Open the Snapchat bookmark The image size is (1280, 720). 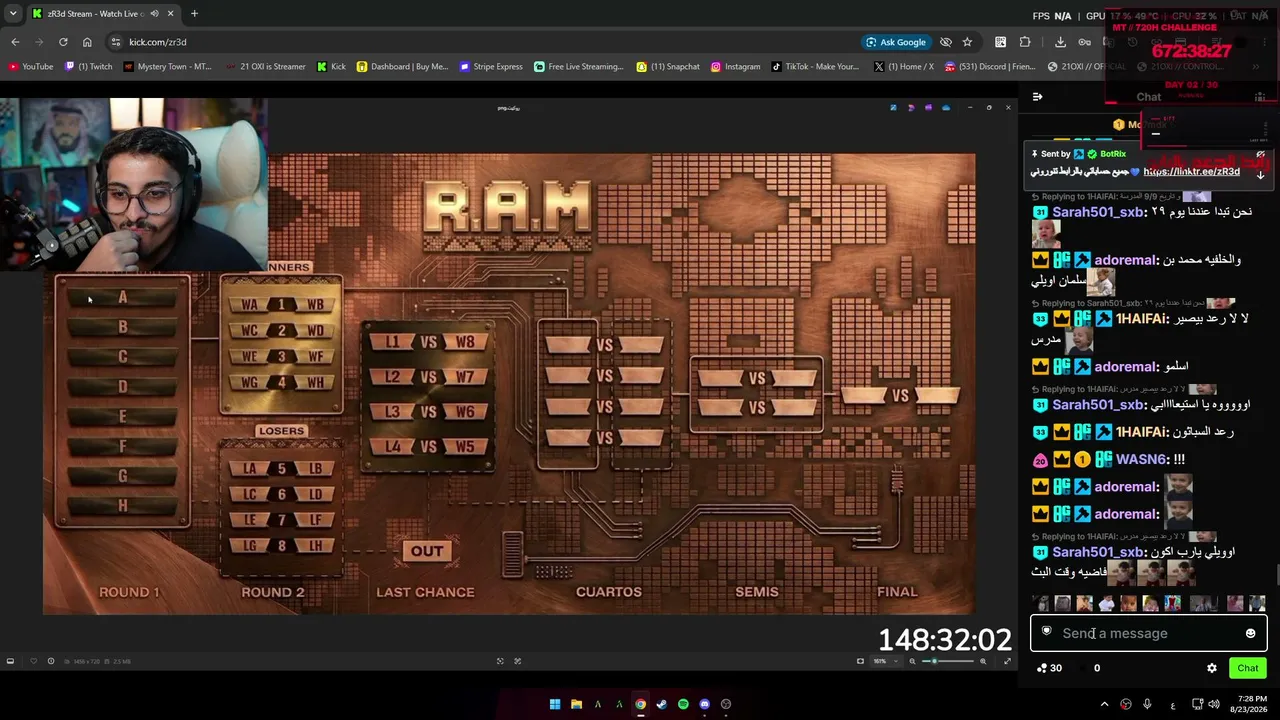668,67
